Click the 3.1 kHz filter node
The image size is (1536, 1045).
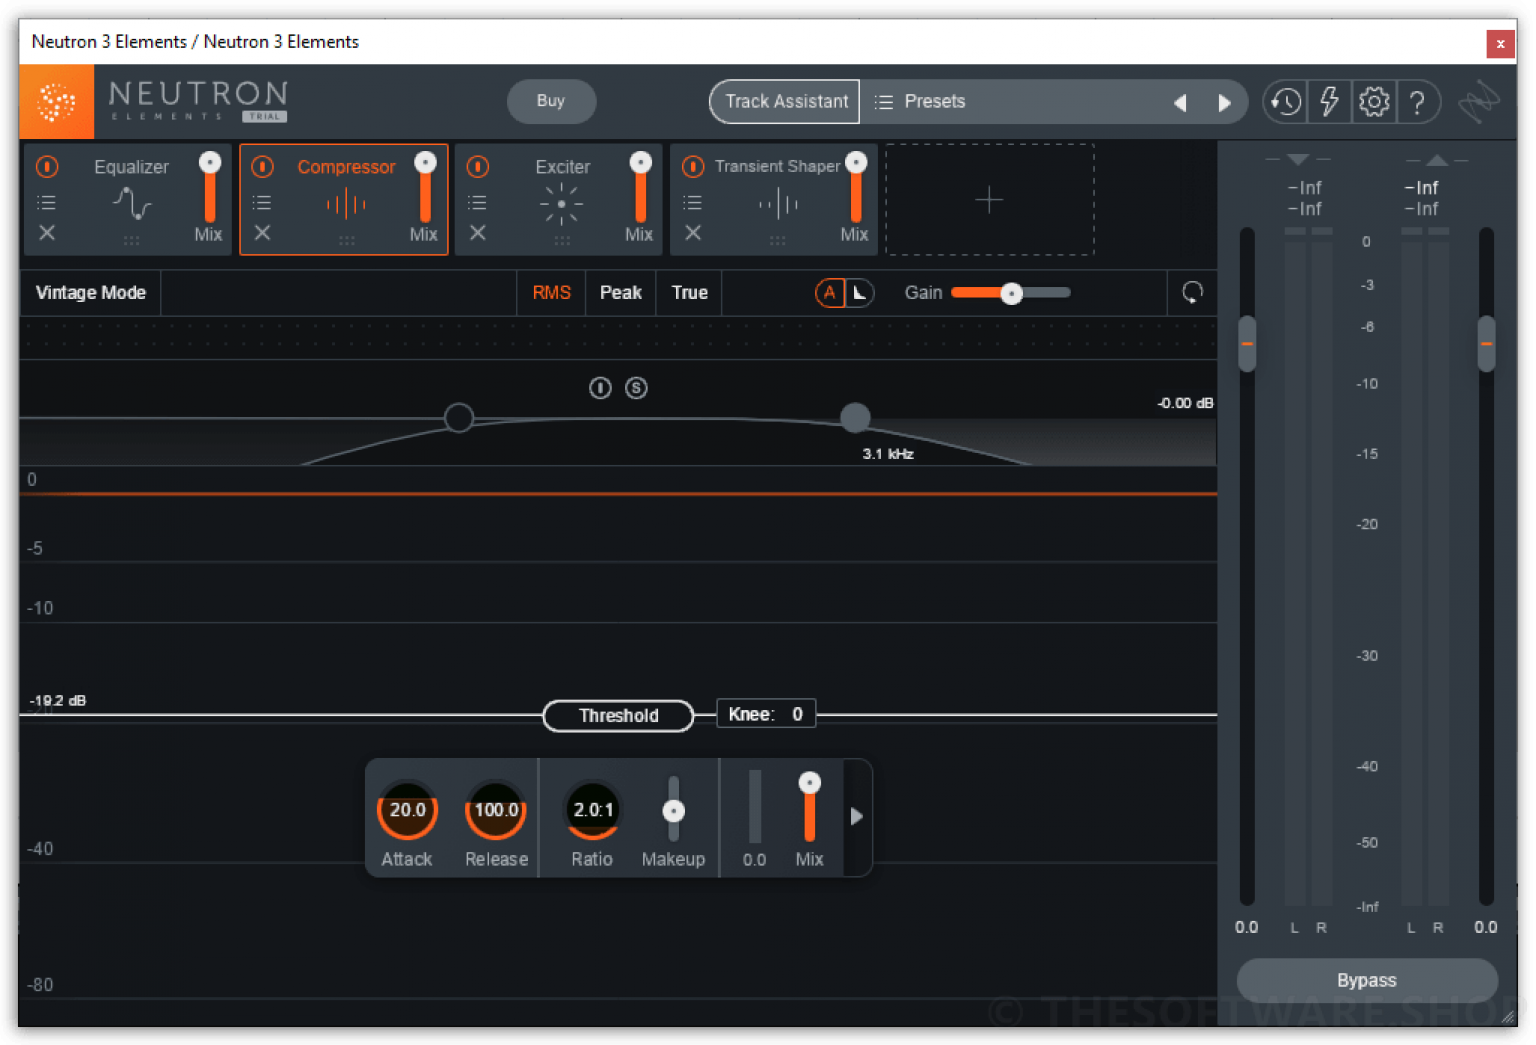click(855, 417)
